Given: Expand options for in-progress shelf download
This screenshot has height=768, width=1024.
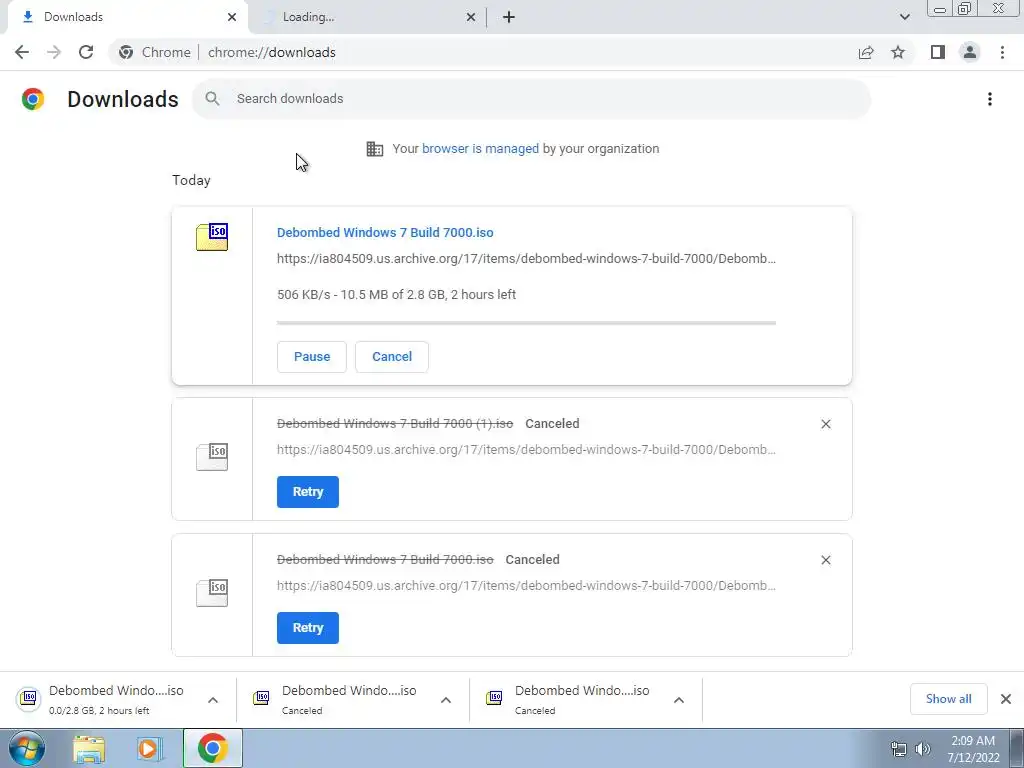Looking at the screenshot, I should click(x=213, y=700).
